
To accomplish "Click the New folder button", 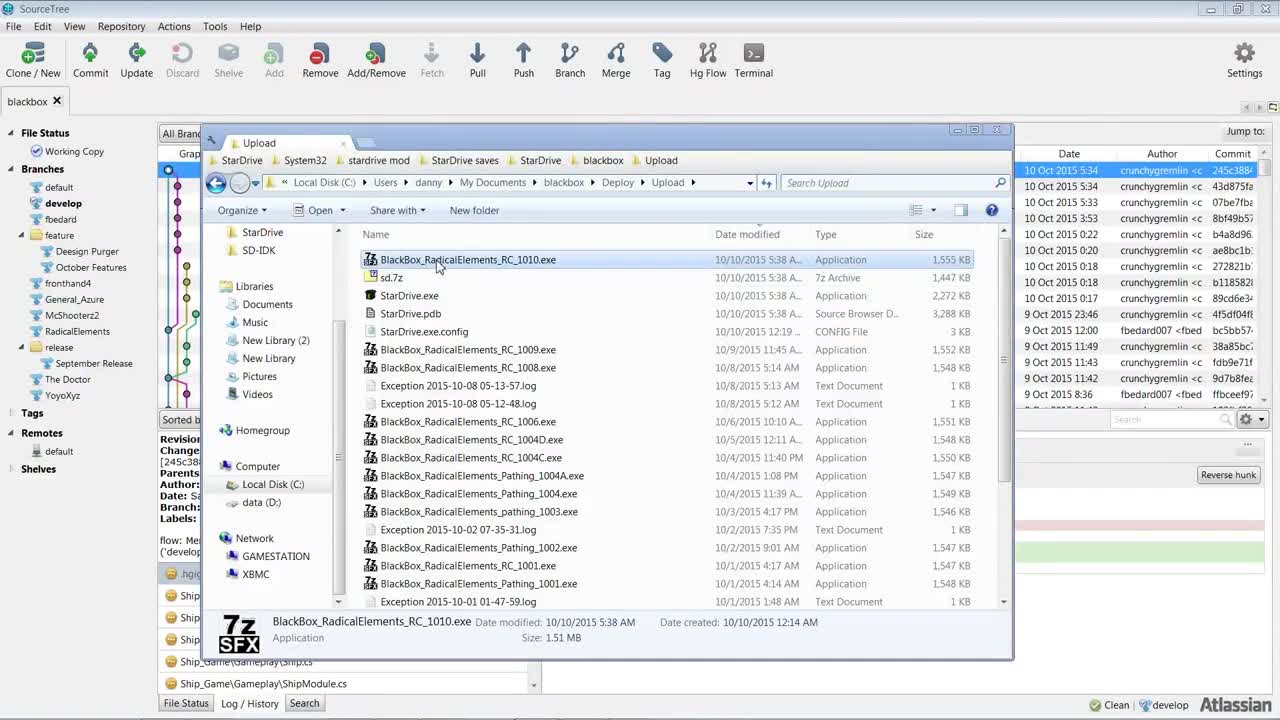I will click(x=474, y=210).
